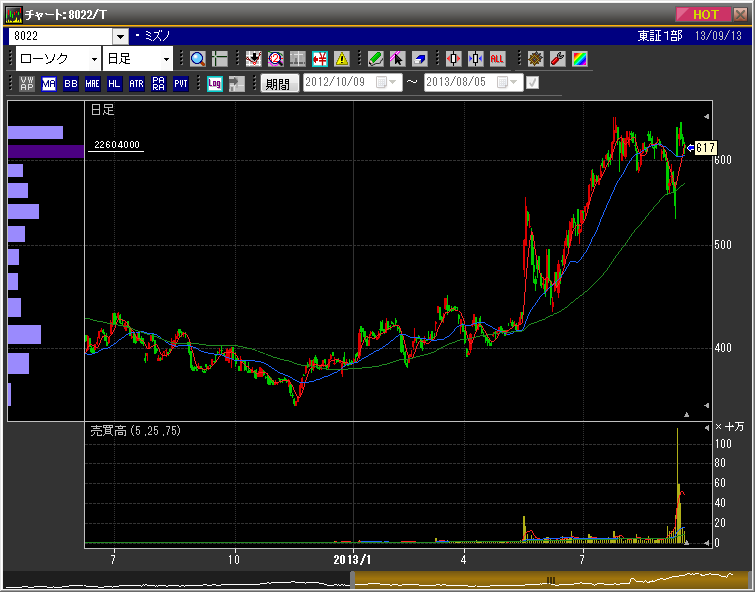Click the red ALL icon

[x=497, y=59]
